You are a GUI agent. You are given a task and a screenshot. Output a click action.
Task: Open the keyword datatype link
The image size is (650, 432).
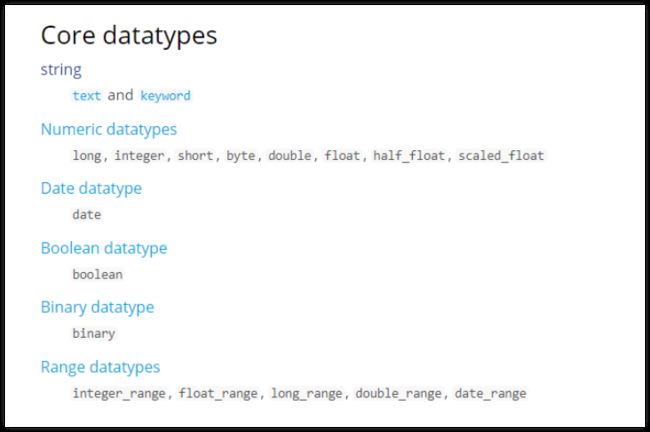tap(165, 96)
